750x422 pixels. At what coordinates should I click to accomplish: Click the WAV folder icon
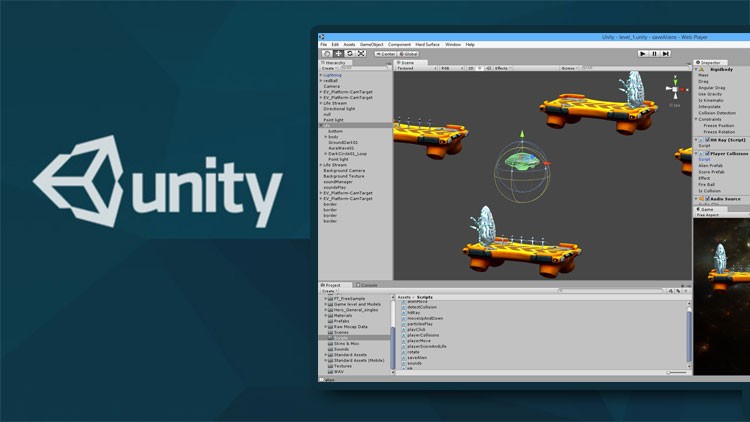[x=331, y=372]
